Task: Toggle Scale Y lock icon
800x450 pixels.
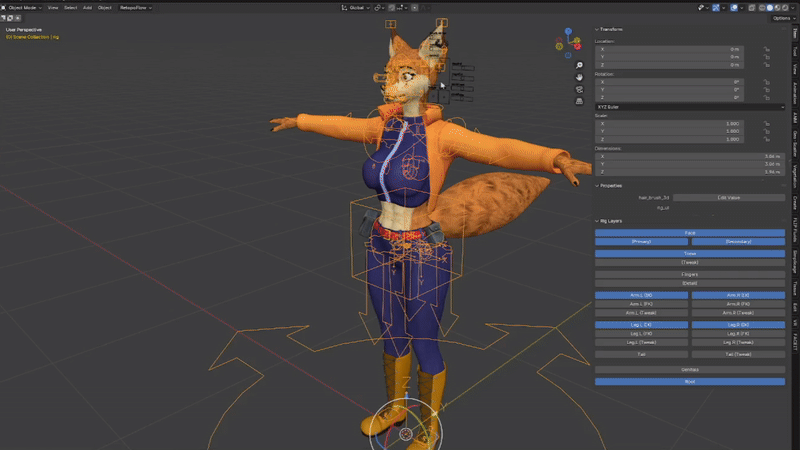Action: click(766, 131)
